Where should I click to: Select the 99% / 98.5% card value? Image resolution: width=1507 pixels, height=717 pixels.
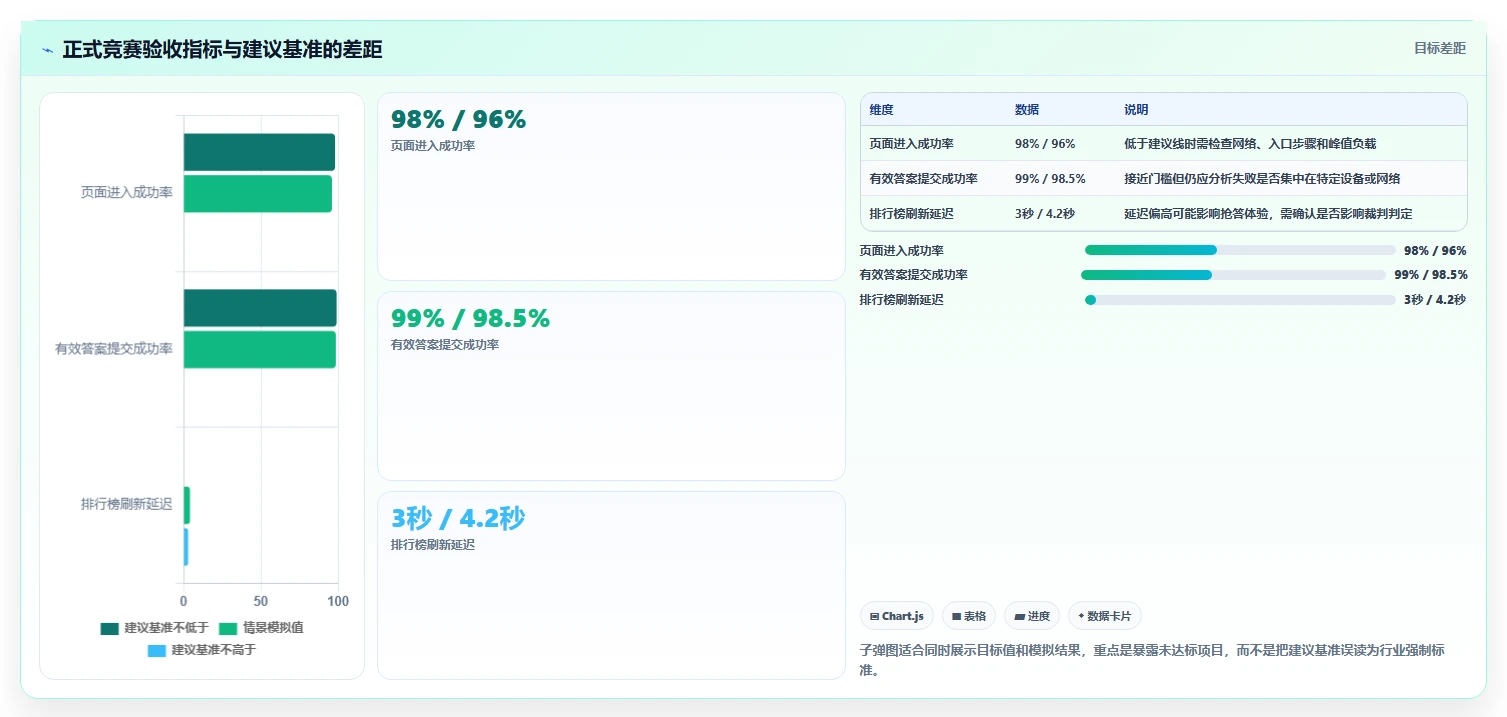pos(470,318)
